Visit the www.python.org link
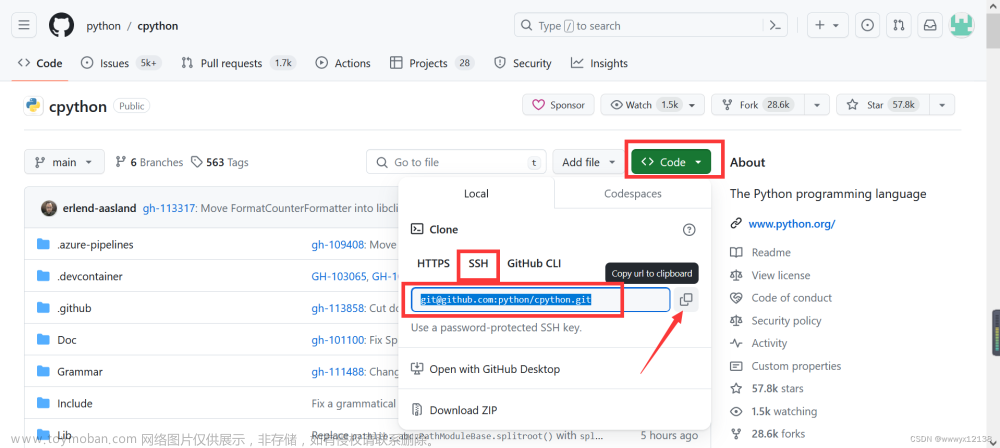 click(x=791, y=224)
